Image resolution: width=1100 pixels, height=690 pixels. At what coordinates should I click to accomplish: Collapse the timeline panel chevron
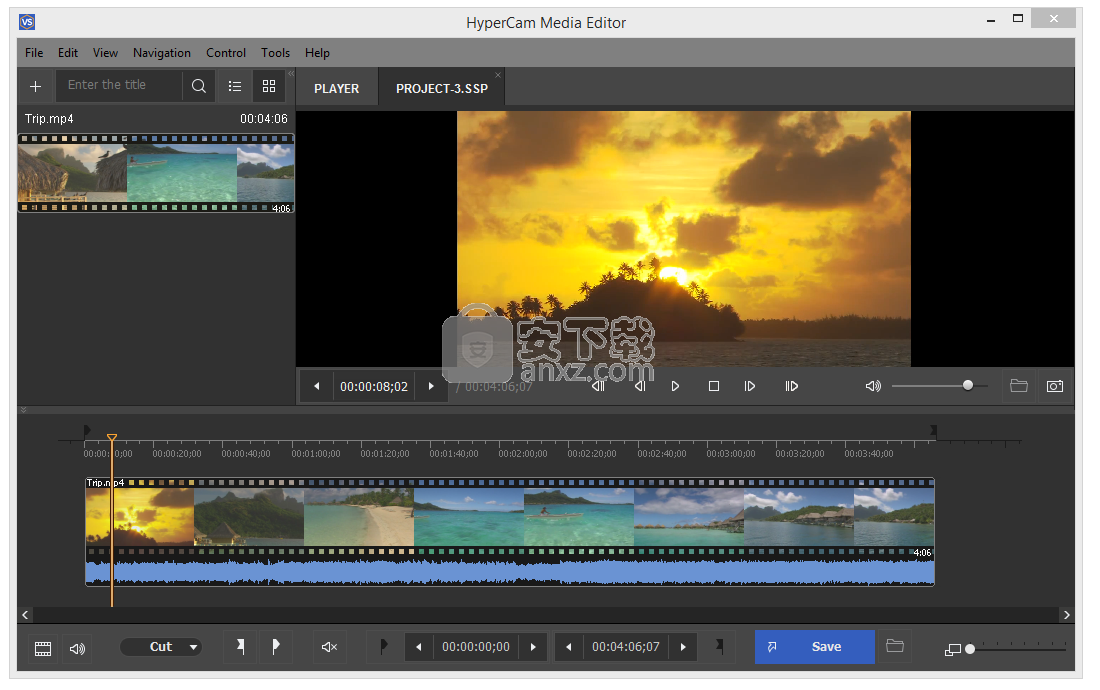[x=23, y=410]
